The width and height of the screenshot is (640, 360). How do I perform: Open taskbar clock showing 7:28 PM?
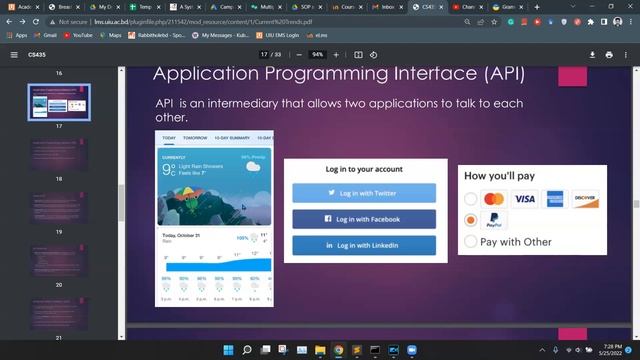click(610, 350)
